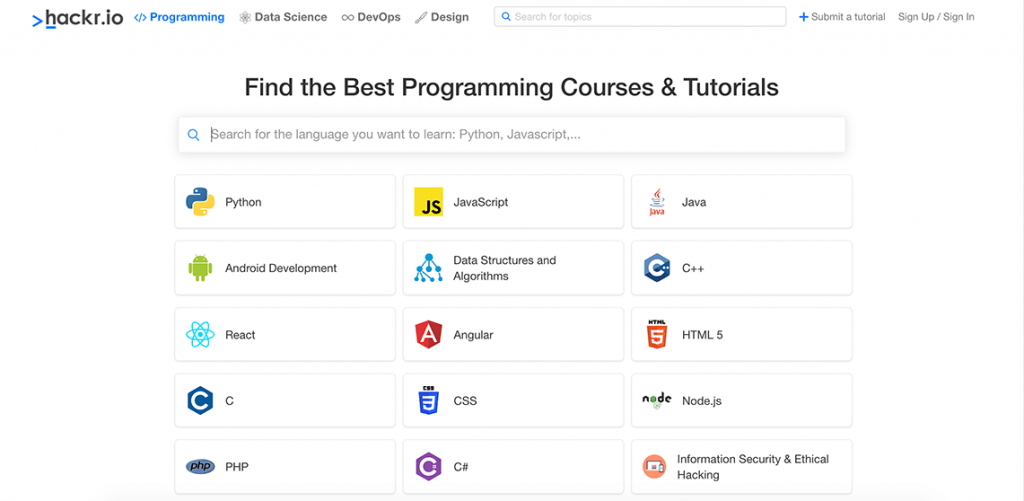Select the Java topic card

tap(741, 202)
